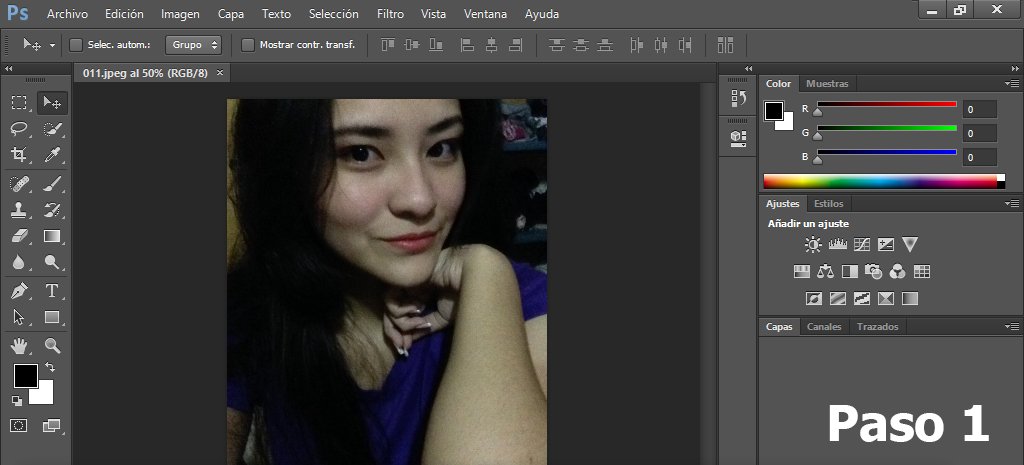
Task: Select the Gradient tool
Action: [52, 236]
